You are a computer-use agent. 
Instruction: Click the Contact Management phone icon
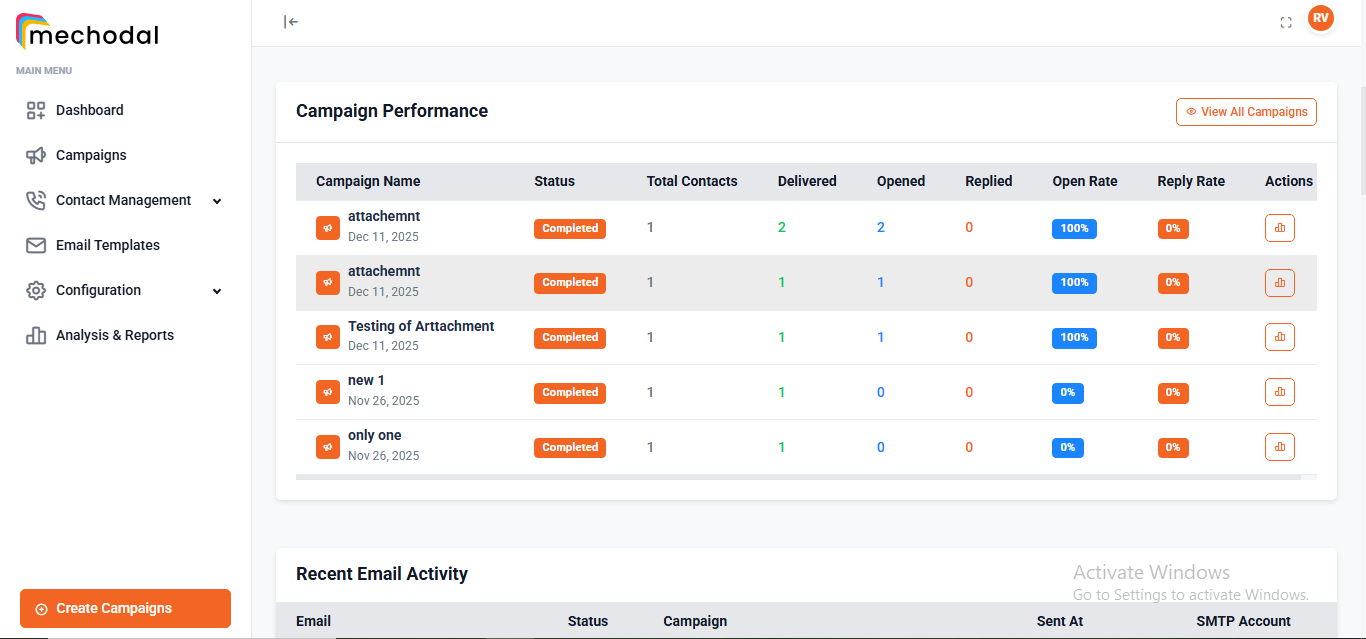(x=36, y=200)
